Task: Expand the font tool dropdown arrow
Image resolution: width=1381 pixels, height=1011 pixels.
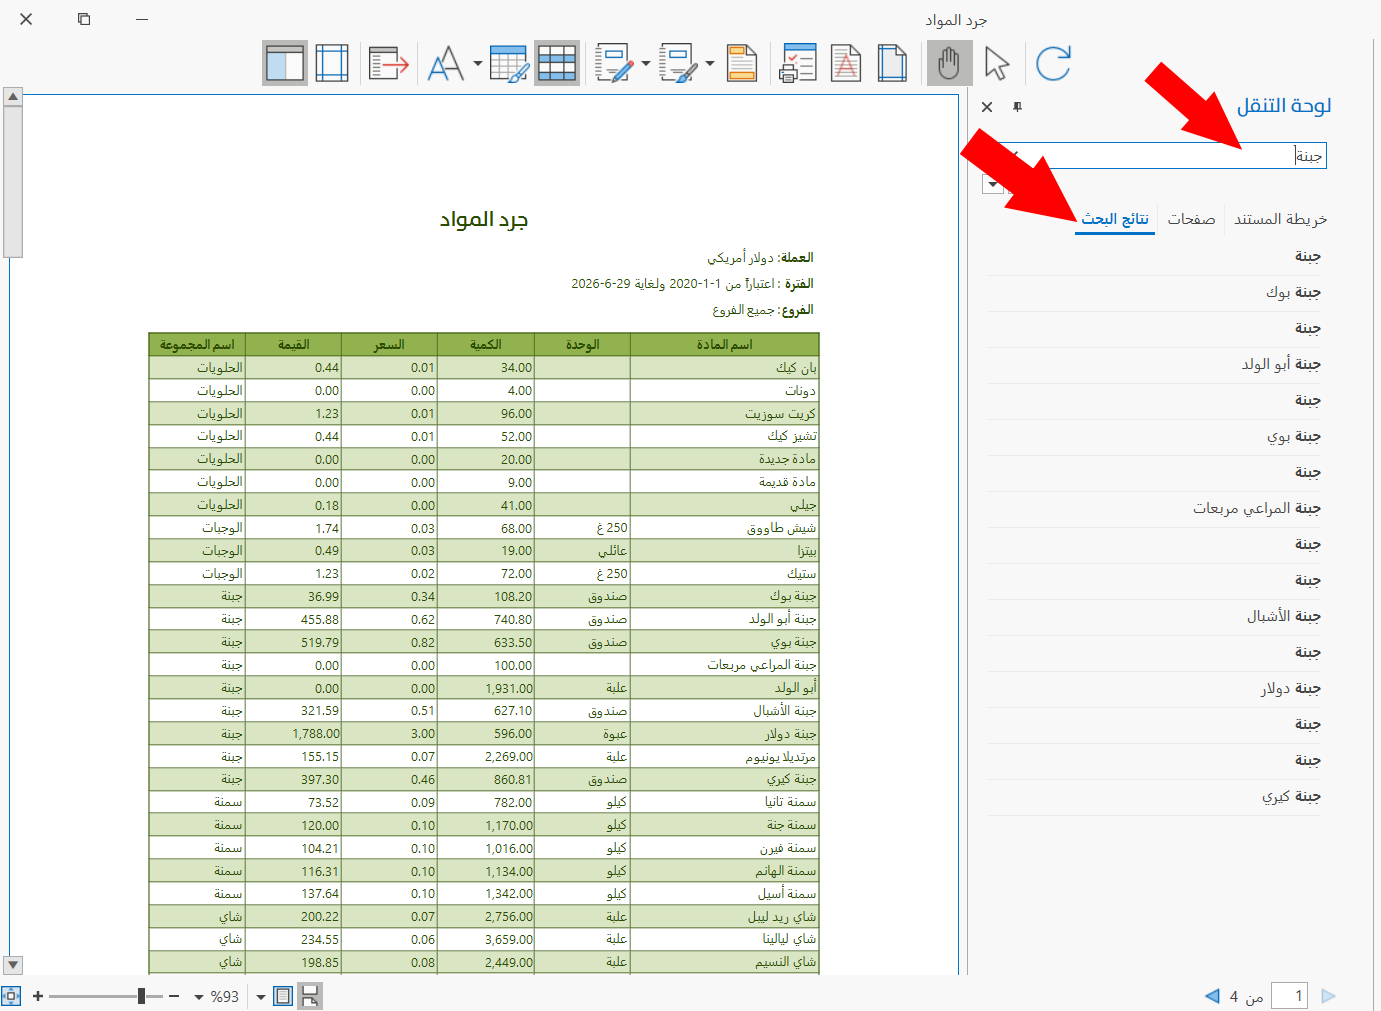Action: (477, 63)
